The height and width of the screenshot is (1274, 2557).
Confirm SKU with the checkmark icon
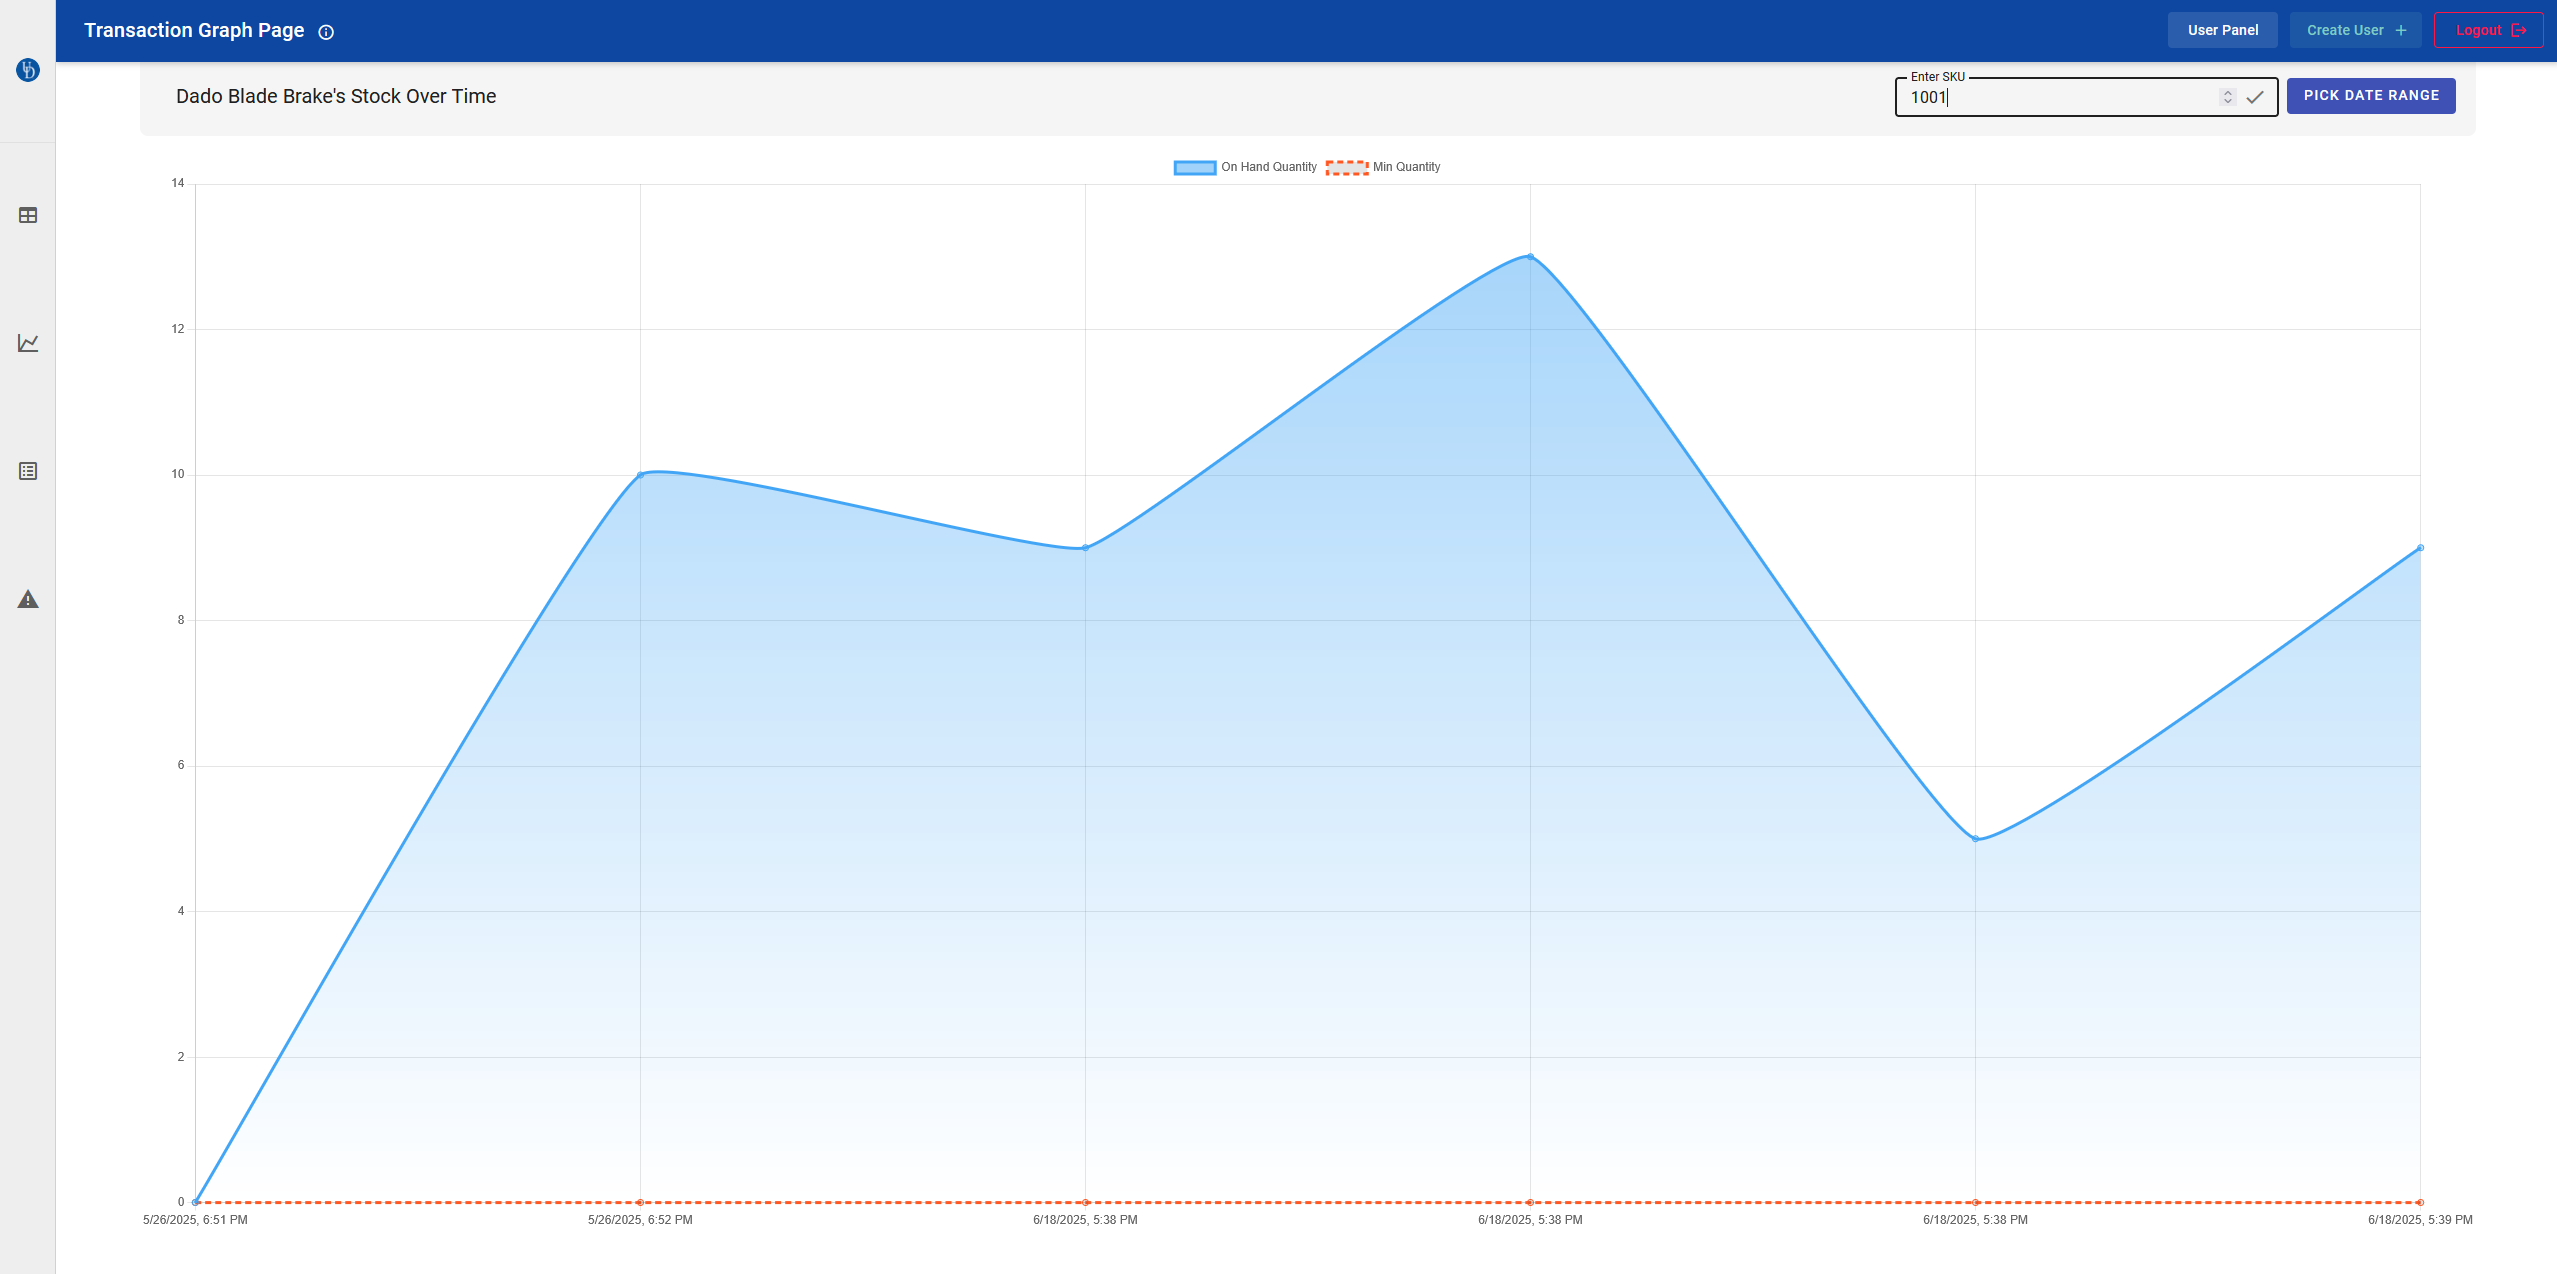(2255, 97)
